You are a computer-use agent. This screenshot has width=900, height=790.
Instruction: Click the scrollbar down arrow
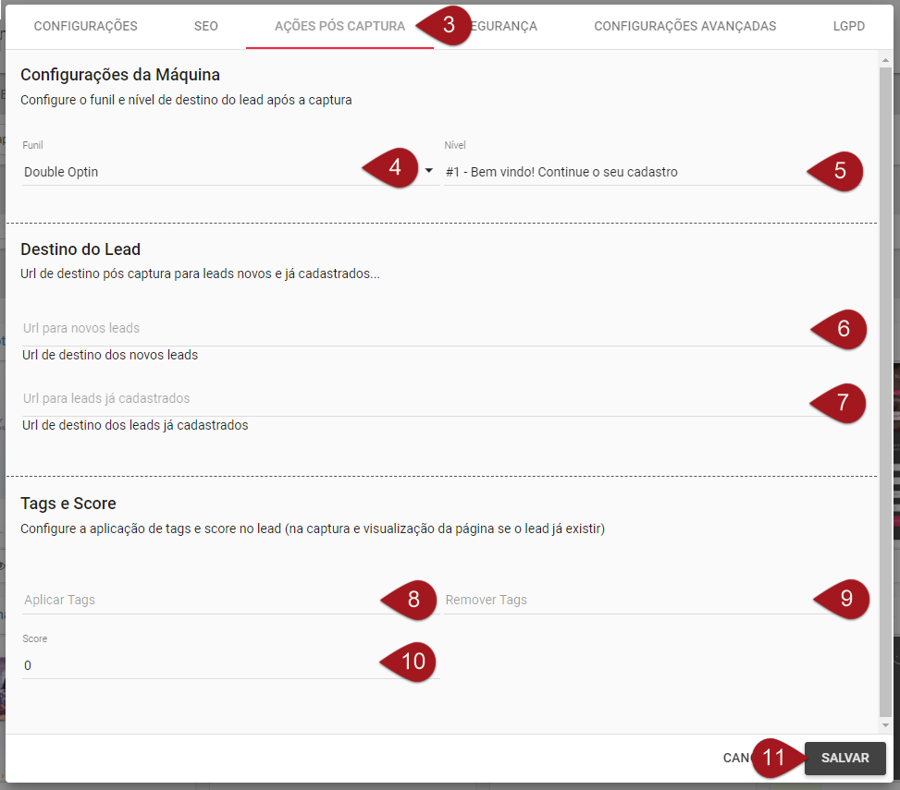pyautogui.click(x=885, y=724)
